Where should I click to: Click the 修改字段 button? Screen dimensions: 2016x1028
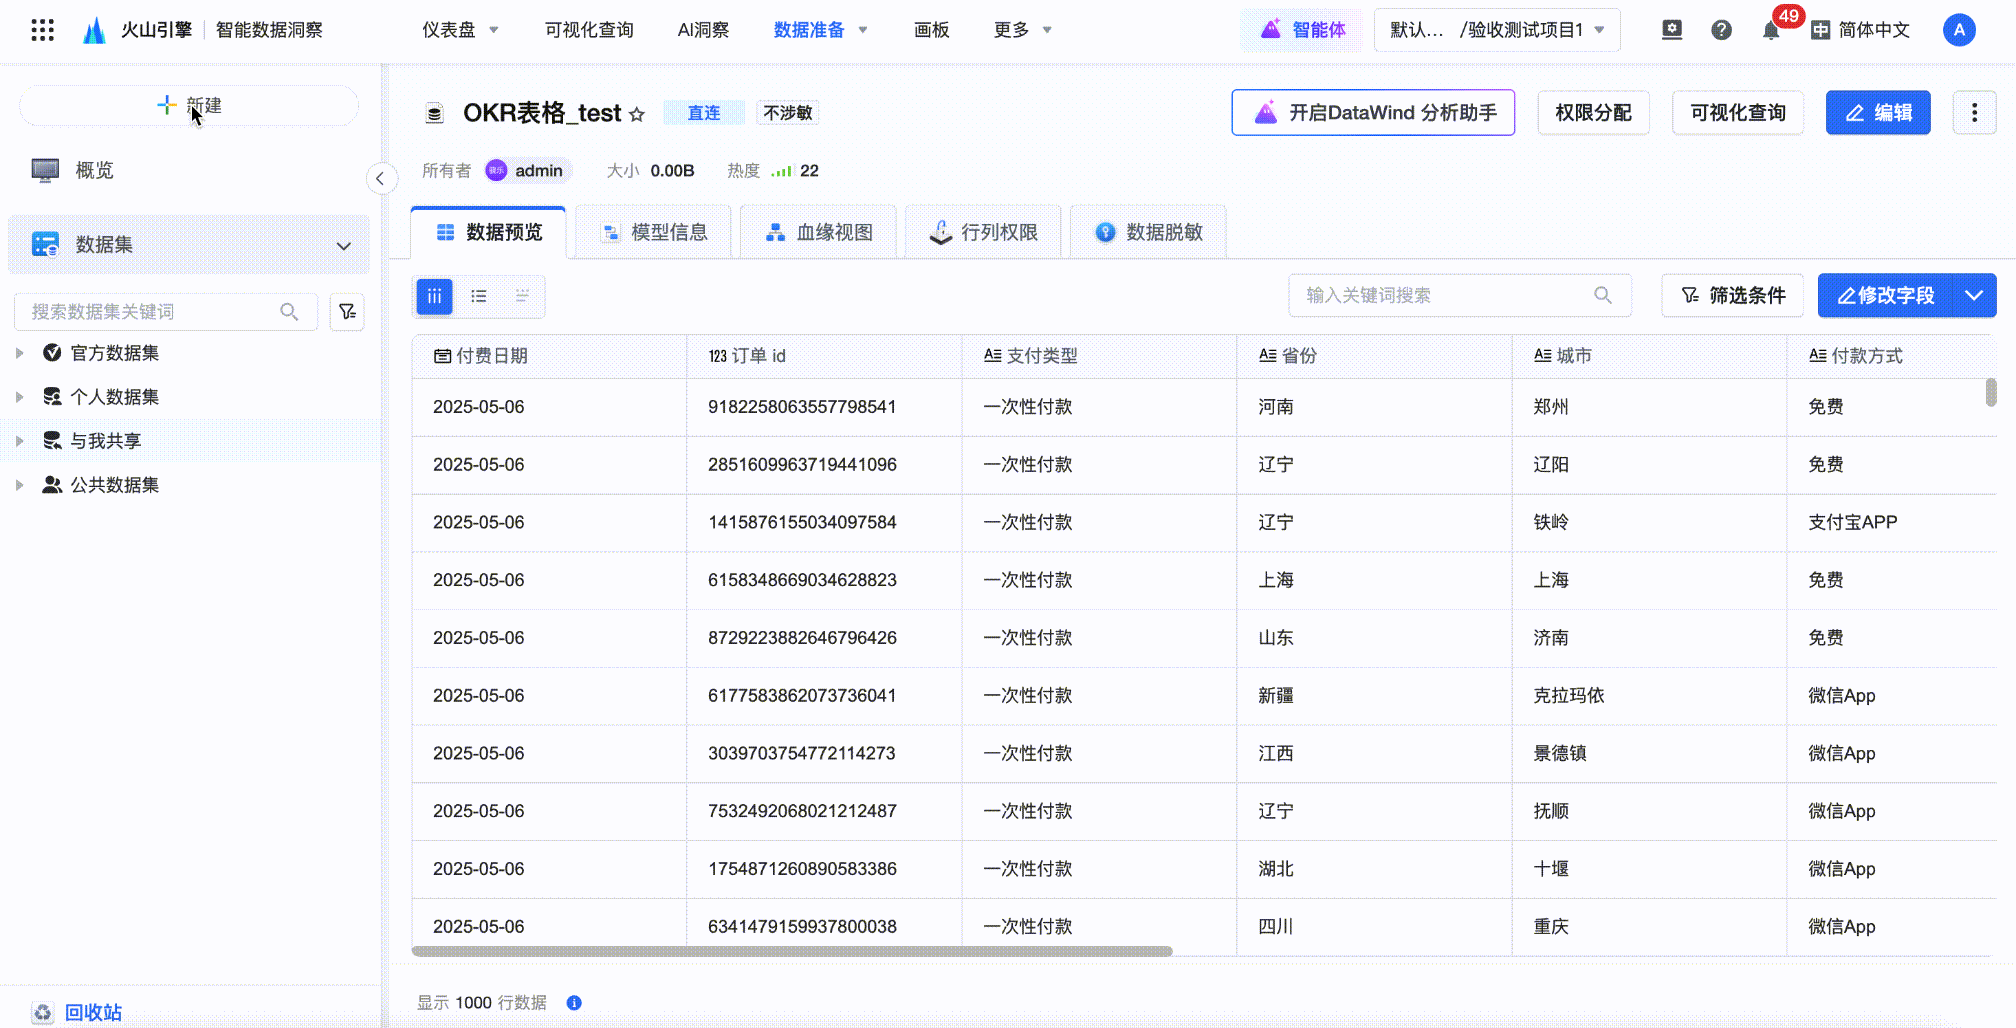pyautogui.click(x=1885, y=295)
